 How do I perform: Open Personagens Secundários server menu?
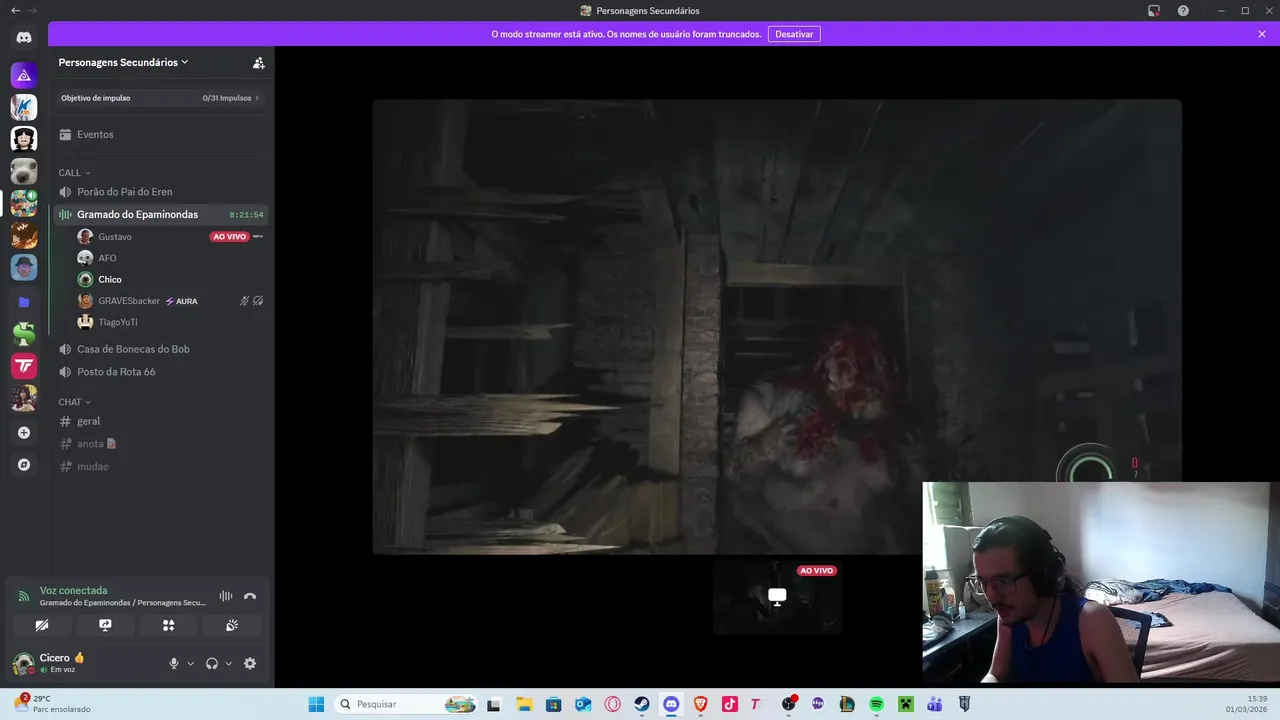[124, 62]
